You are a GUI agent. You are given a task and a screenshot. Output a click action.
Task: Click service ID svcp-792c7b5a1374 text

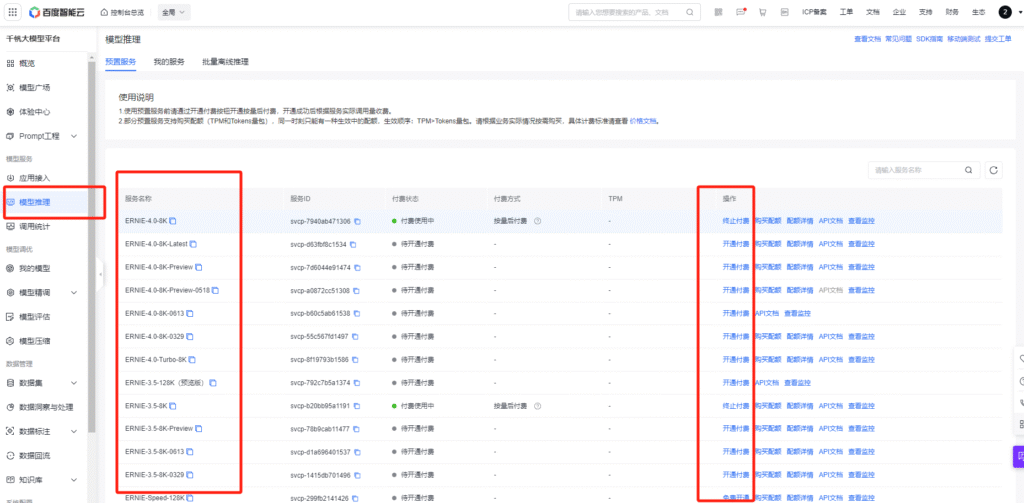(321, 383)
